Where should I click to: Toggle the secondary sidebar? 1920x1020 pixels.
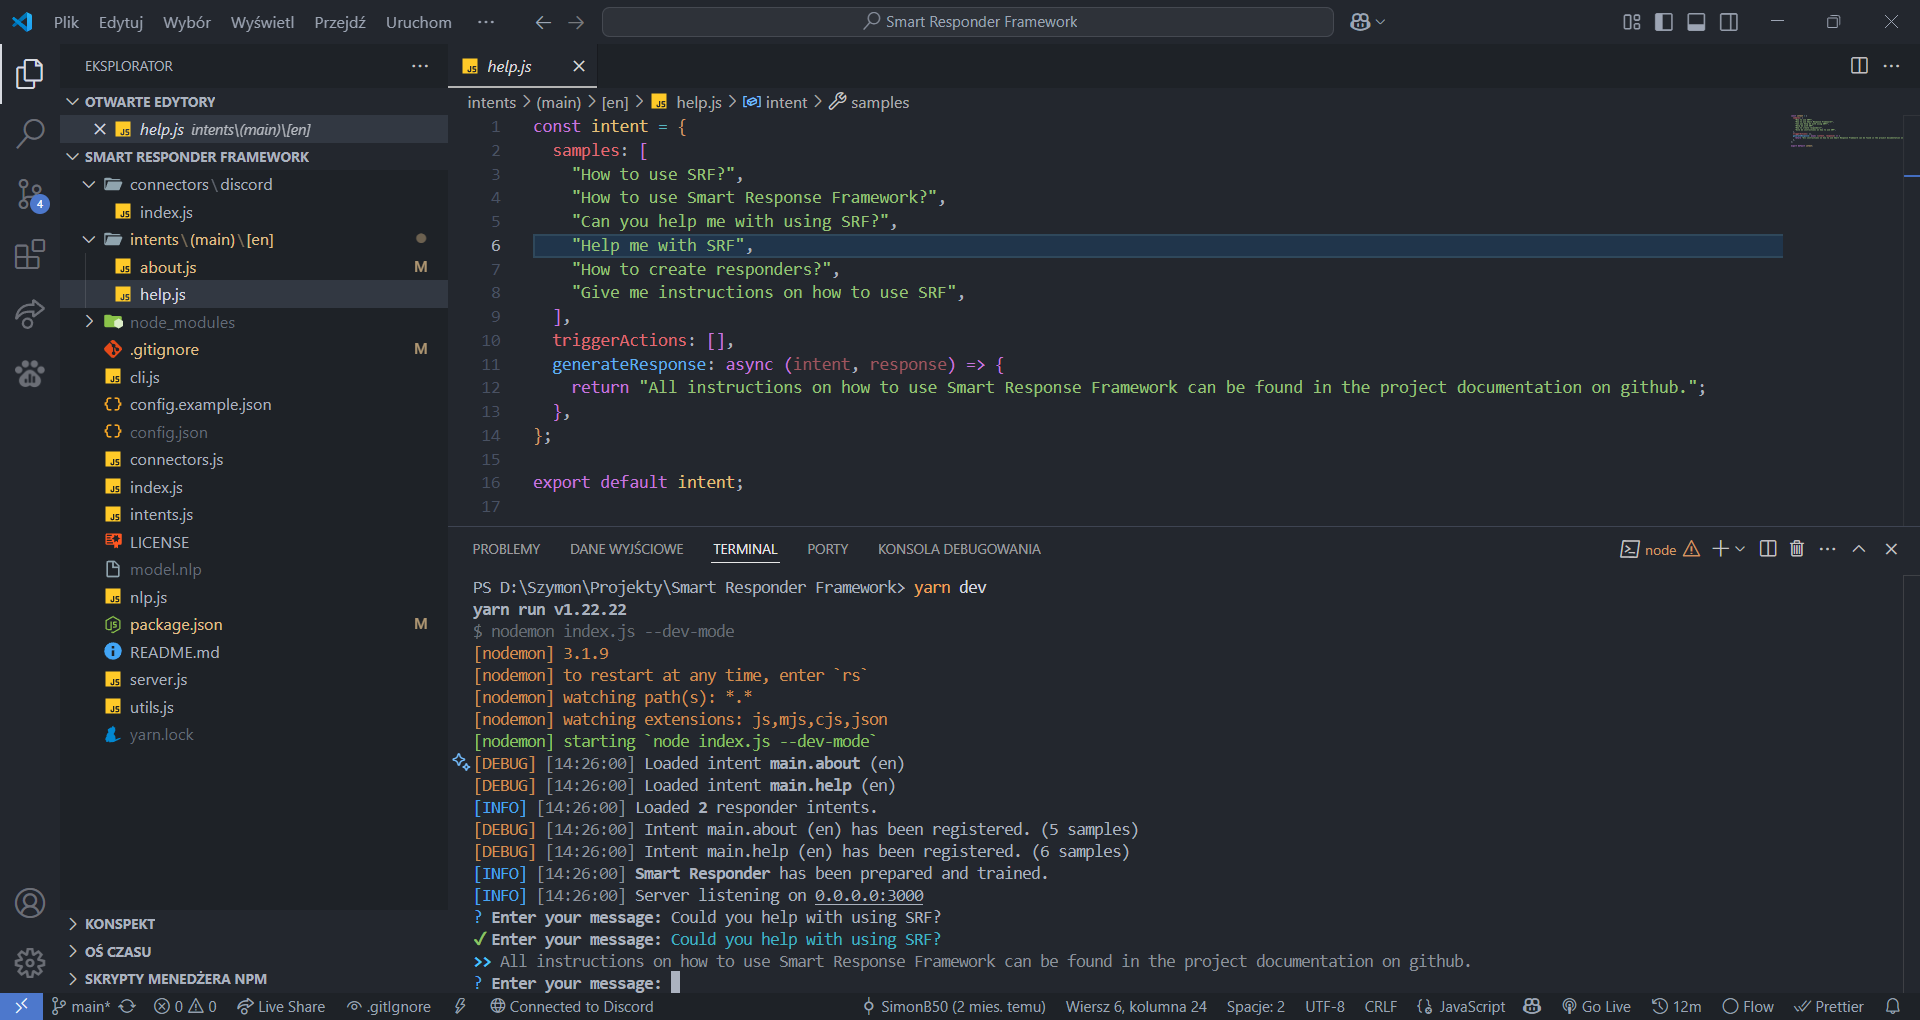(1729, 21)
